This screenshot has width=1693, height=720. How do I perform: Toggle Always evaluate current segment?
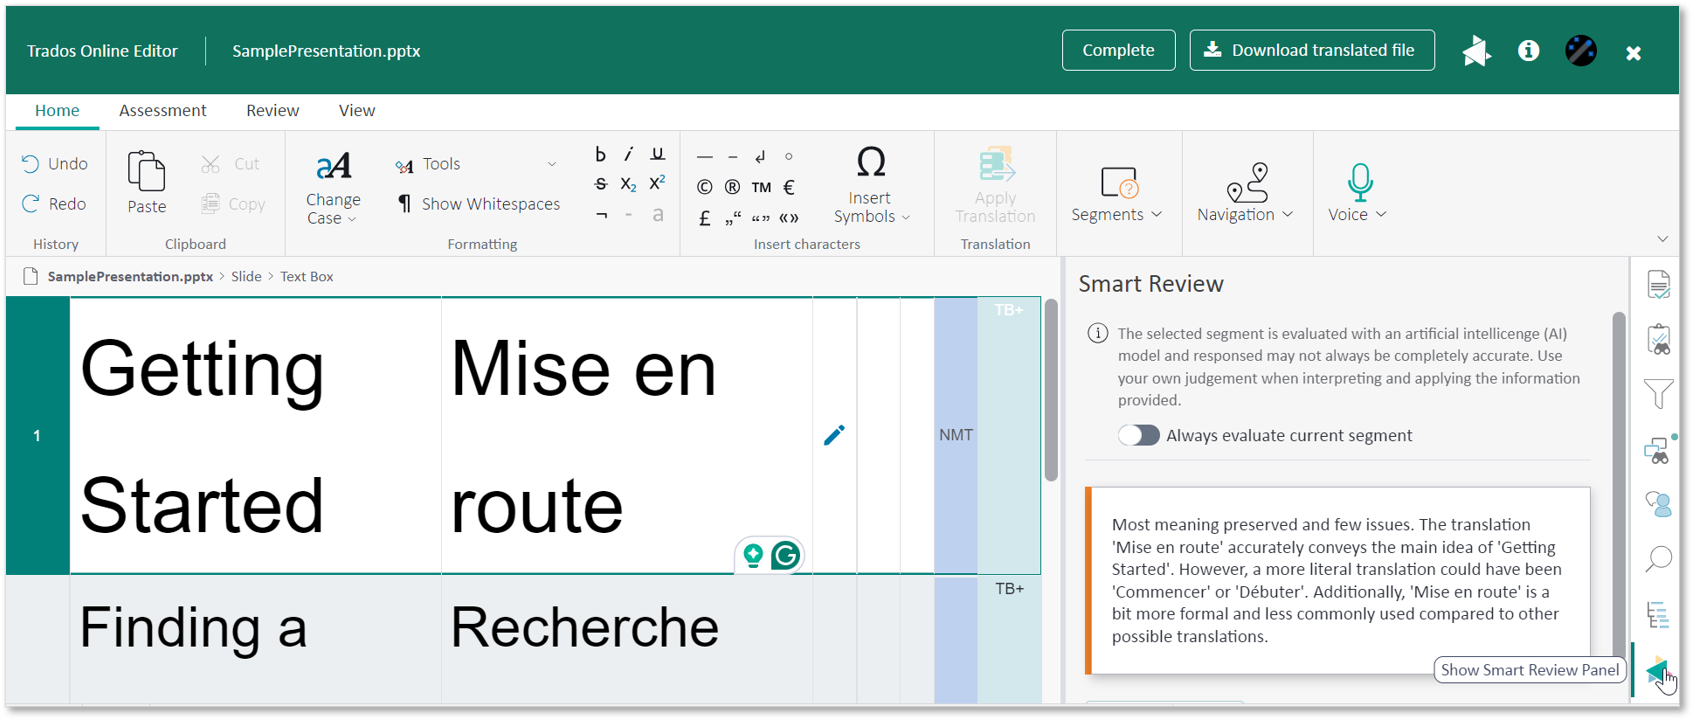pyautogui.click(x=1139, y=435)
